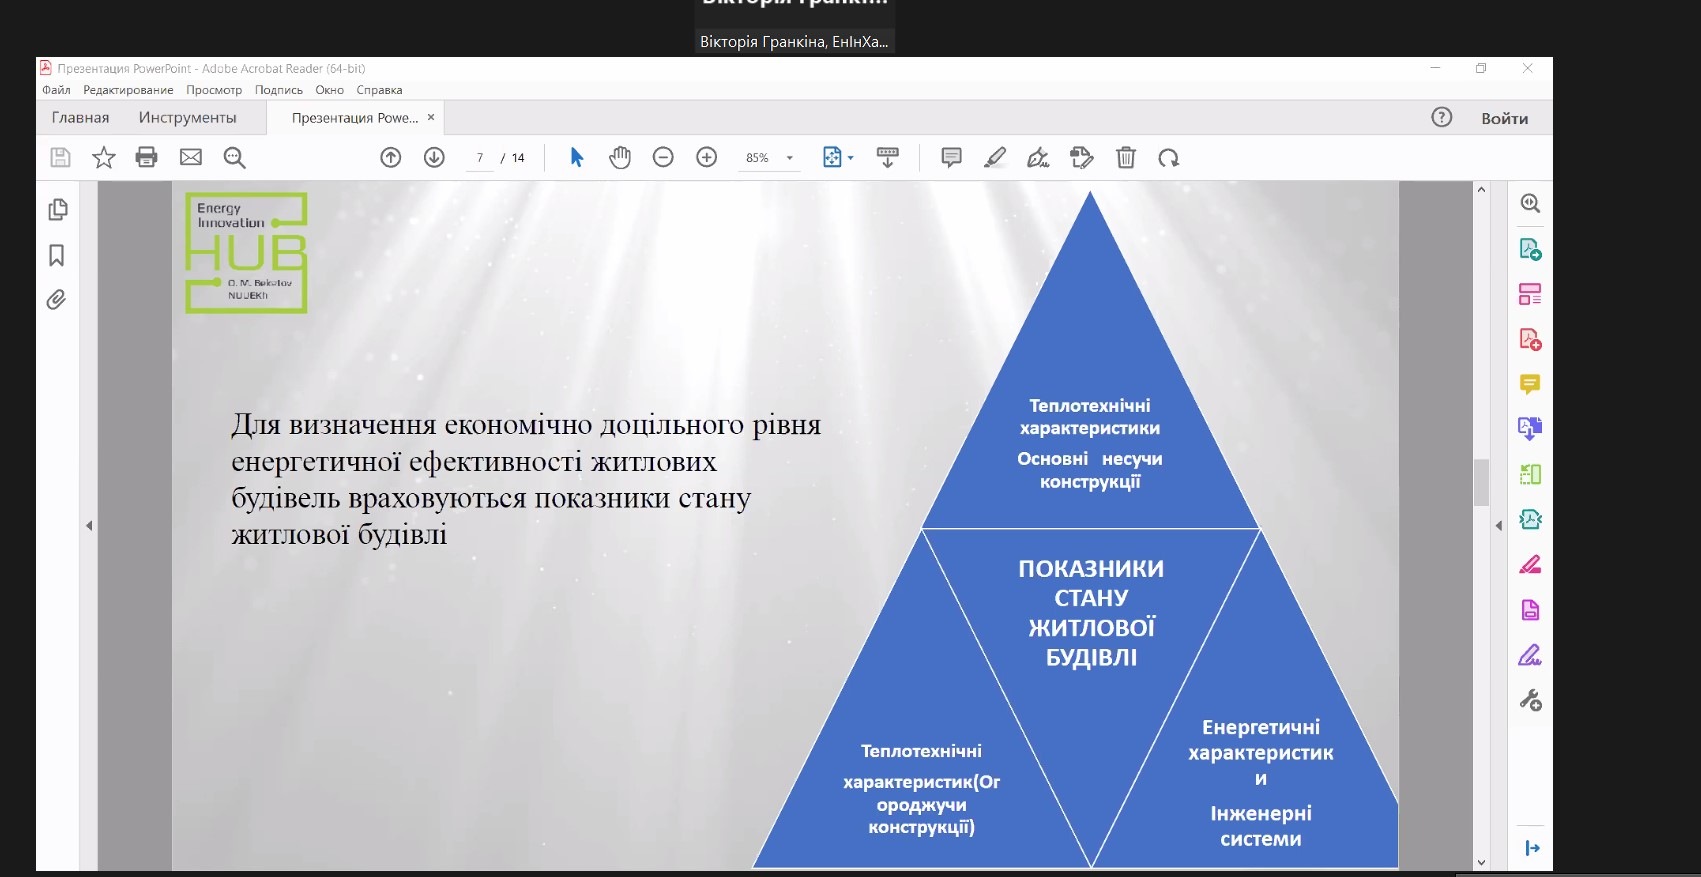
Task: Toggle the bookmarks side panel
Action: pyautogui.click(x=57, y=256)
